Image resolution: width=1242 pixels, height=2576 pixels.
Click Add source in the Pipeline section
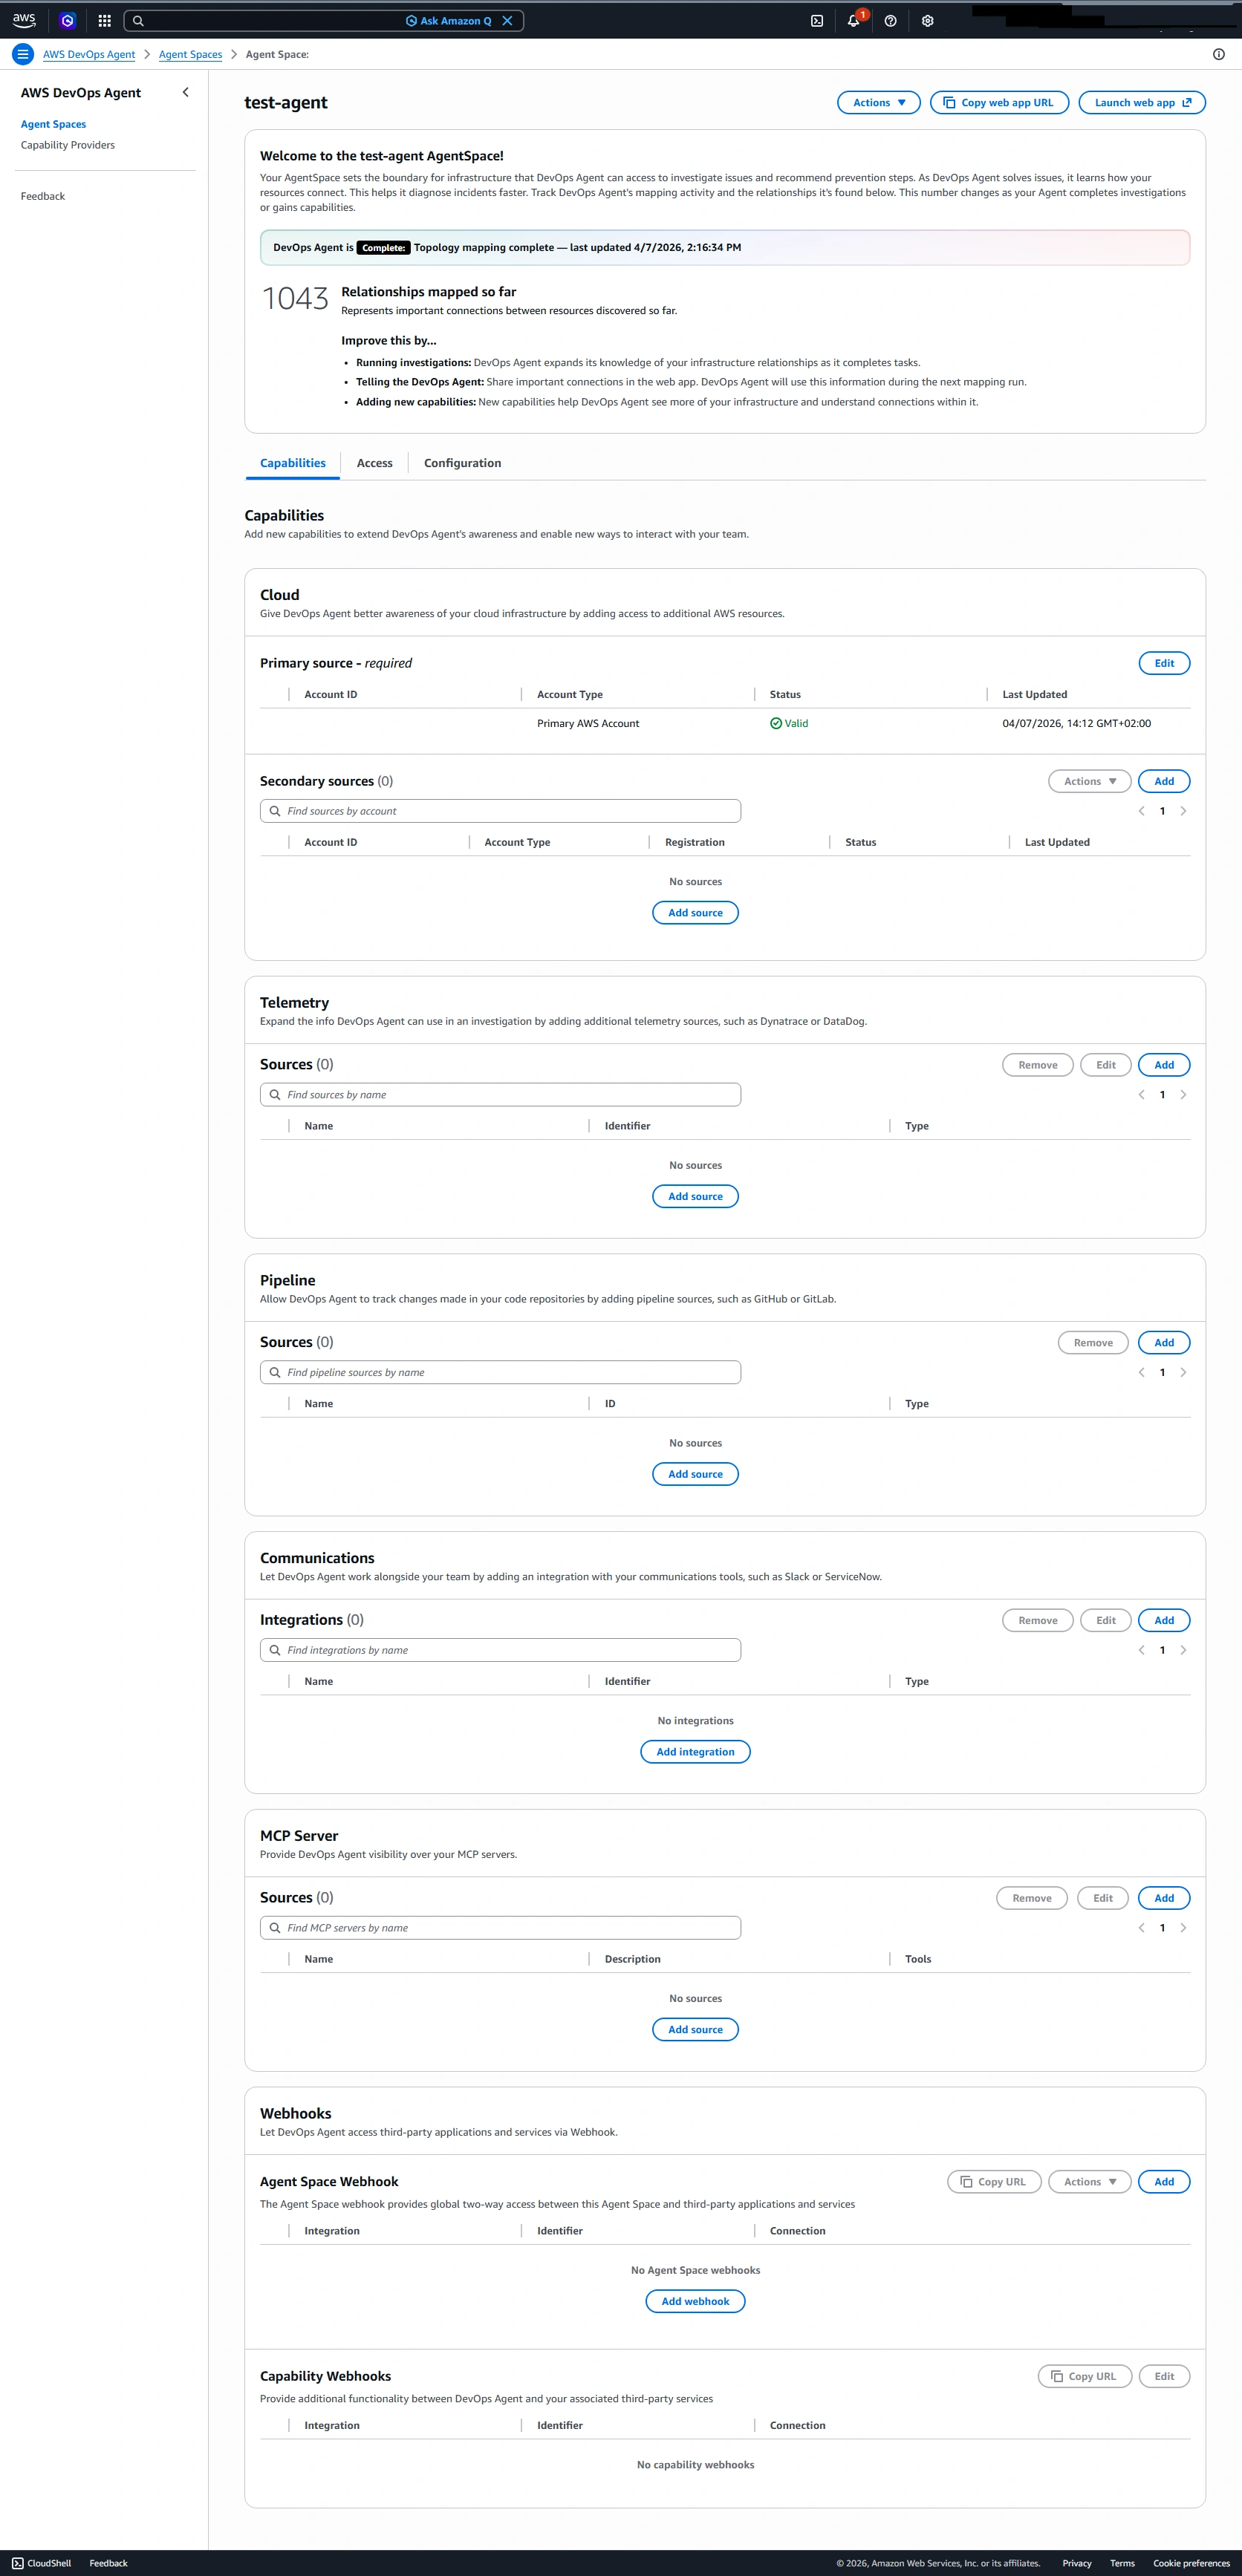point(695,1474)
